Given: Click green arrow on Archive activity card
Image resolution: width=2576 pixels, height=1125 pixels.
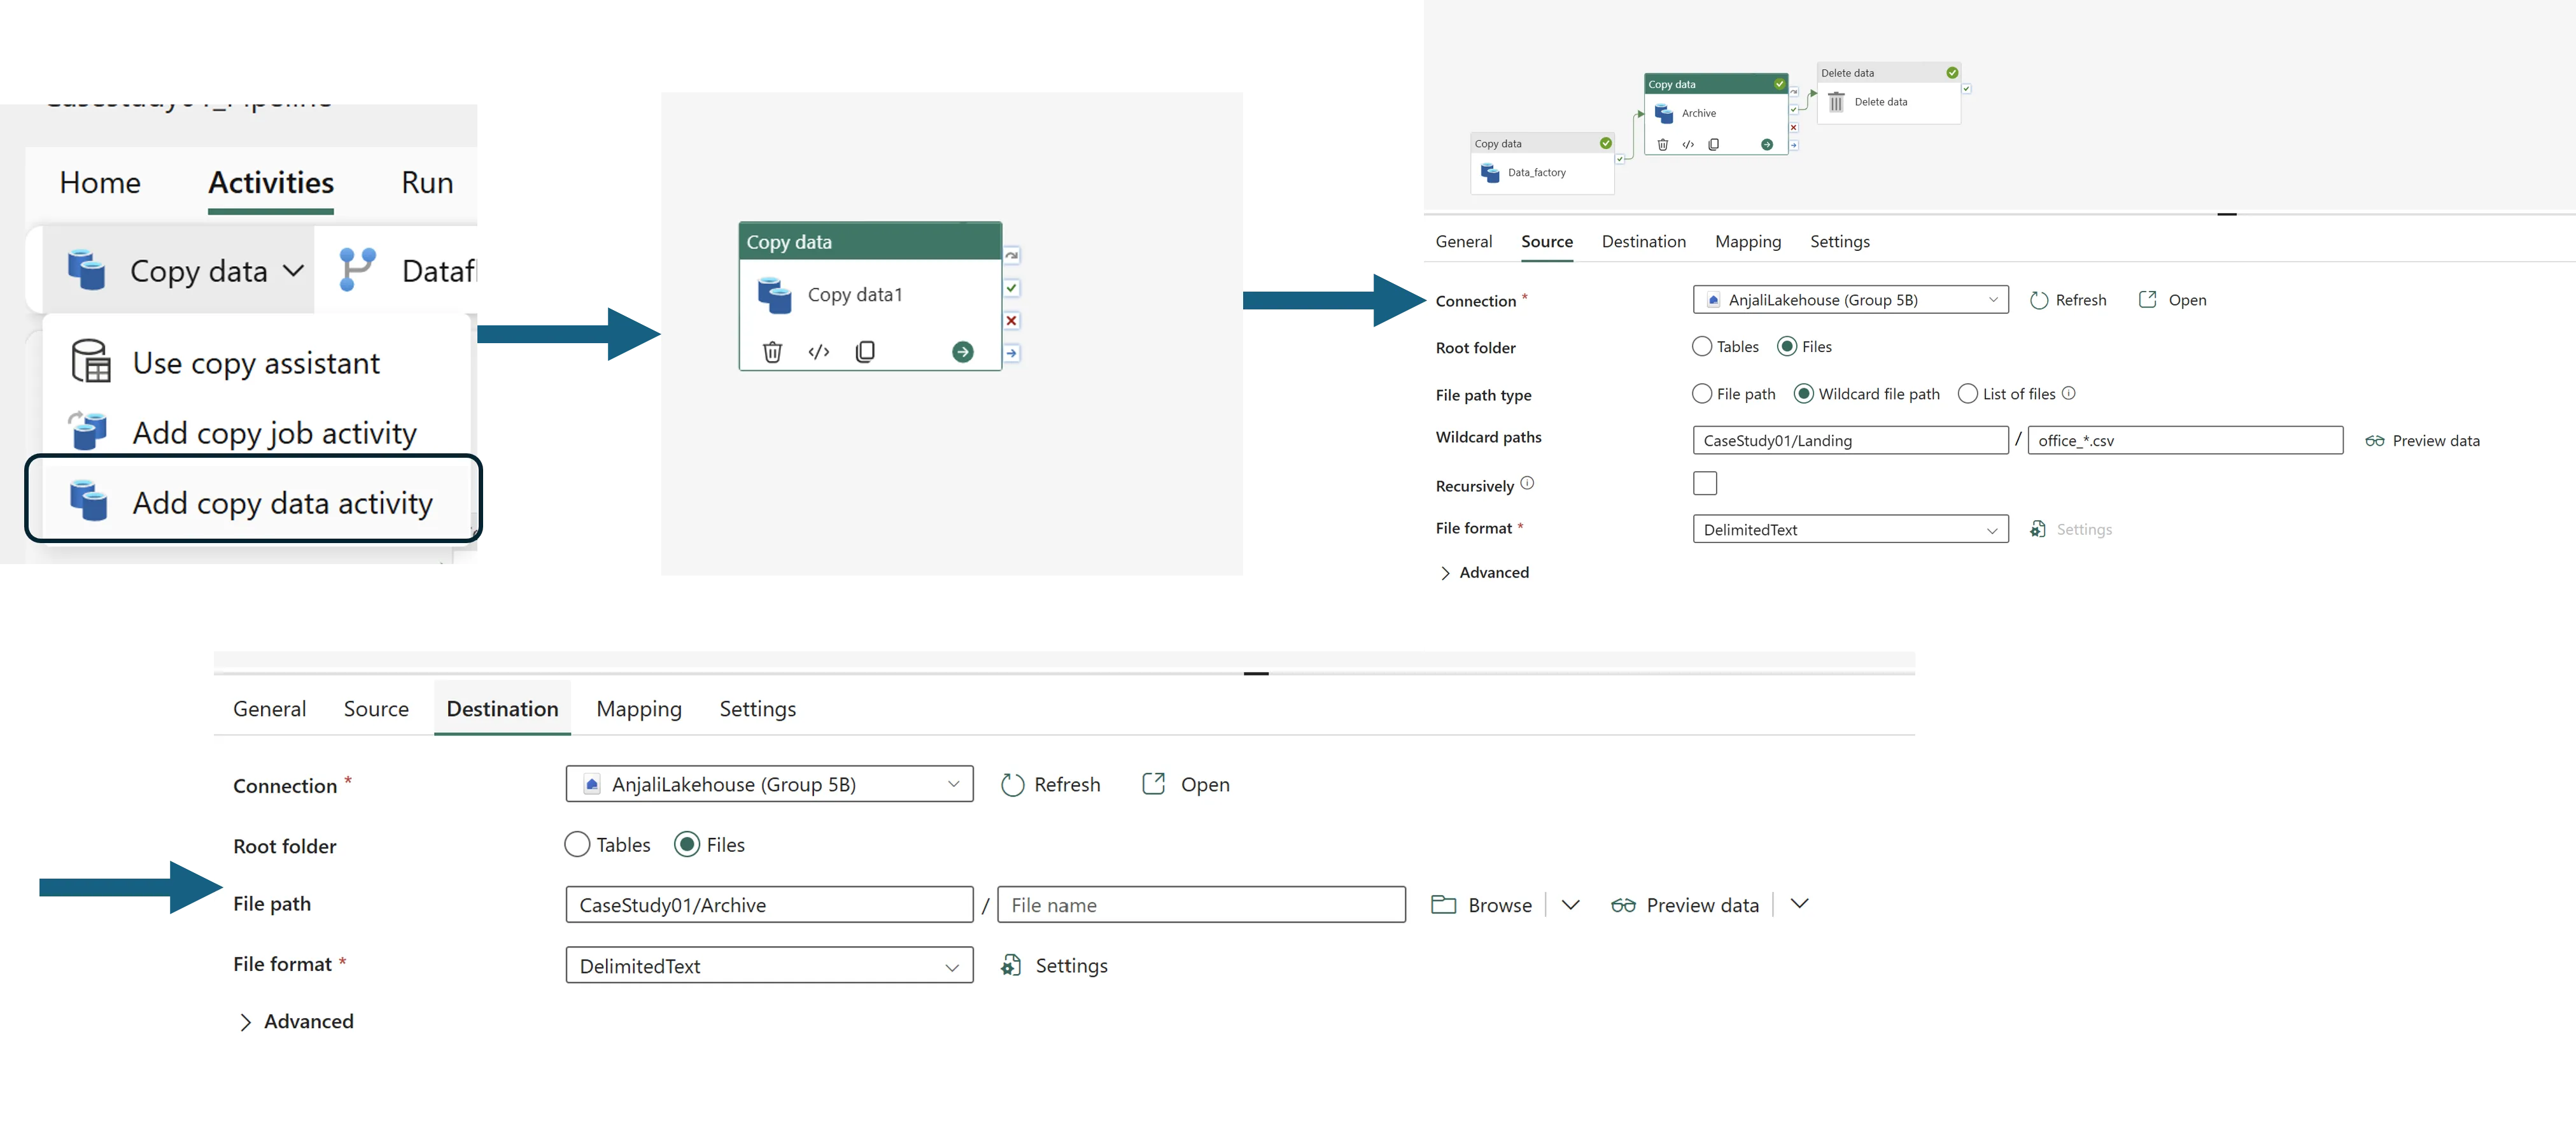Looking at the screenshot, I should tap(1767, 145).
